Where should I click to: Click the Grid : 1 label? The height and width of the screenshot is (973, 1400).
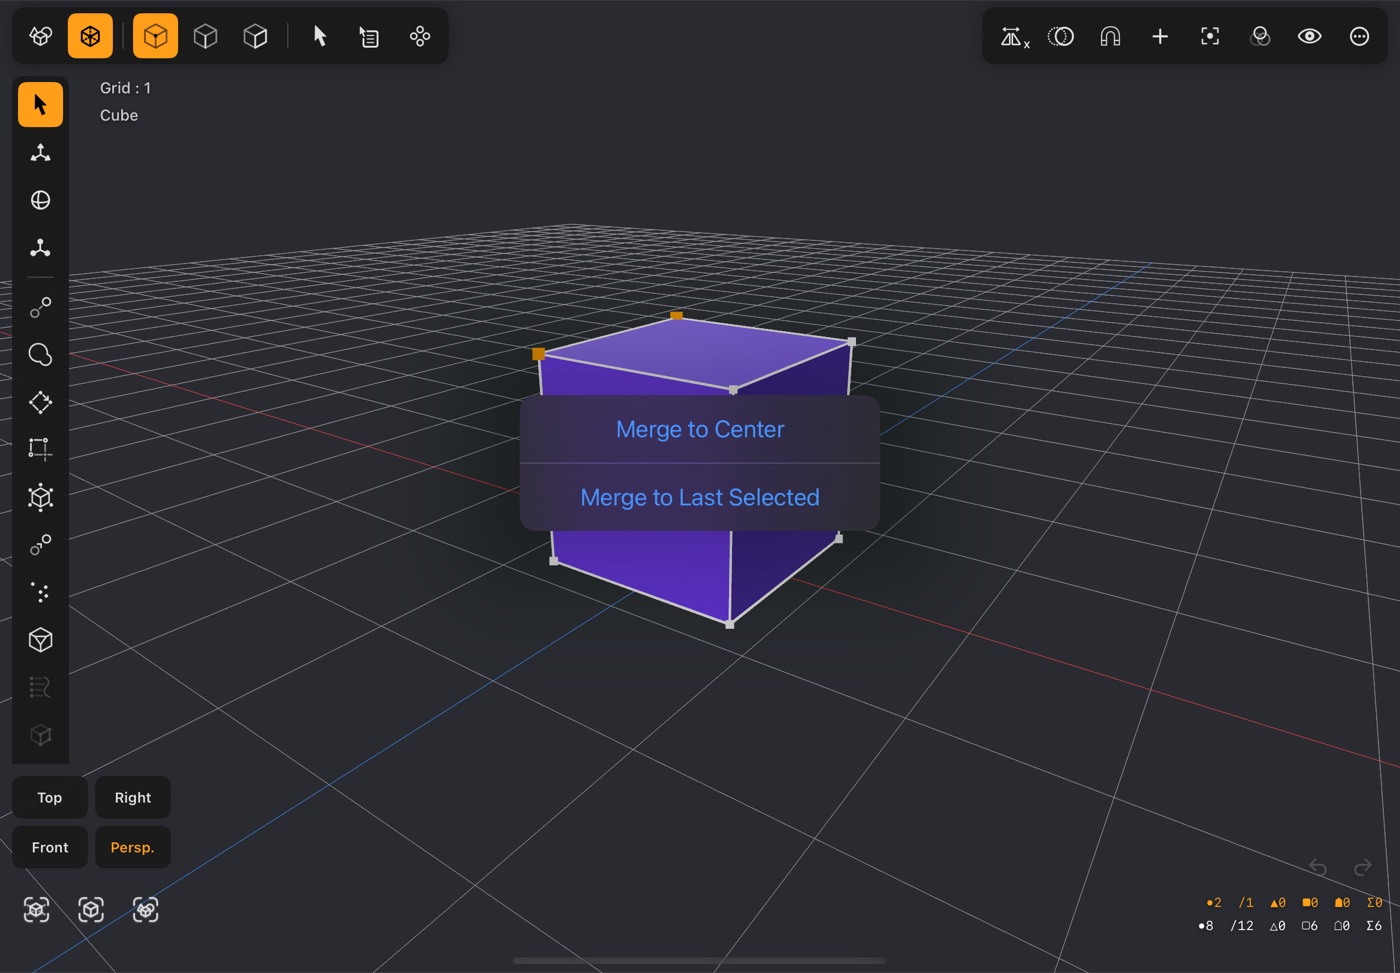click(x=125, y=88)
